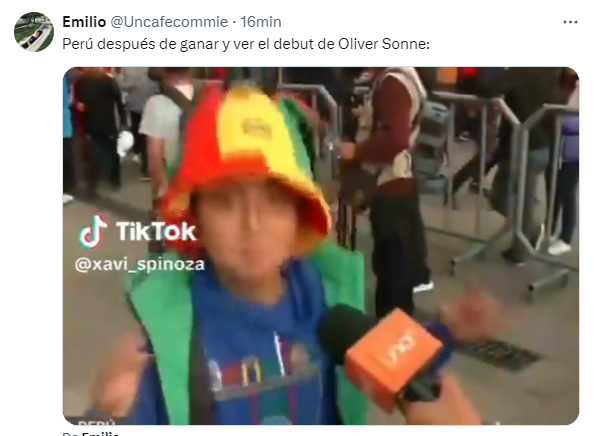Play the embedded video on the tweet
Image resolution: width=595 pixels, height=436 pixels.
click(321, 246)
